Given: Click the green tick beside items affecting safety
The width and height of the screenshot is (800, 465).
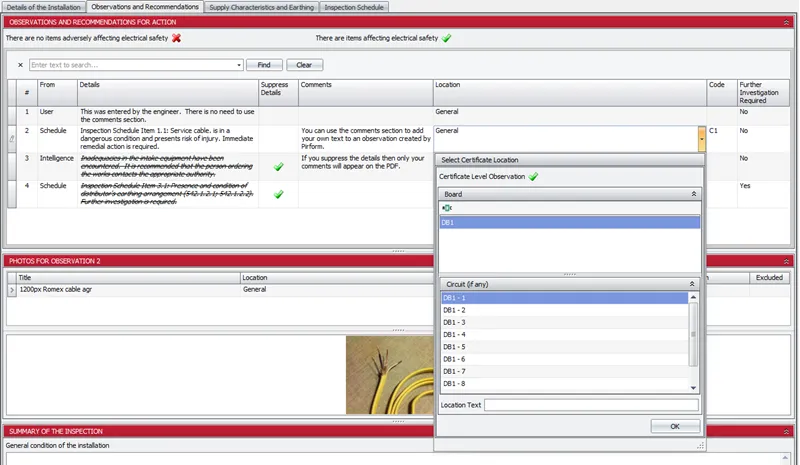Looking at the screenshot, I should pos(446,38).
